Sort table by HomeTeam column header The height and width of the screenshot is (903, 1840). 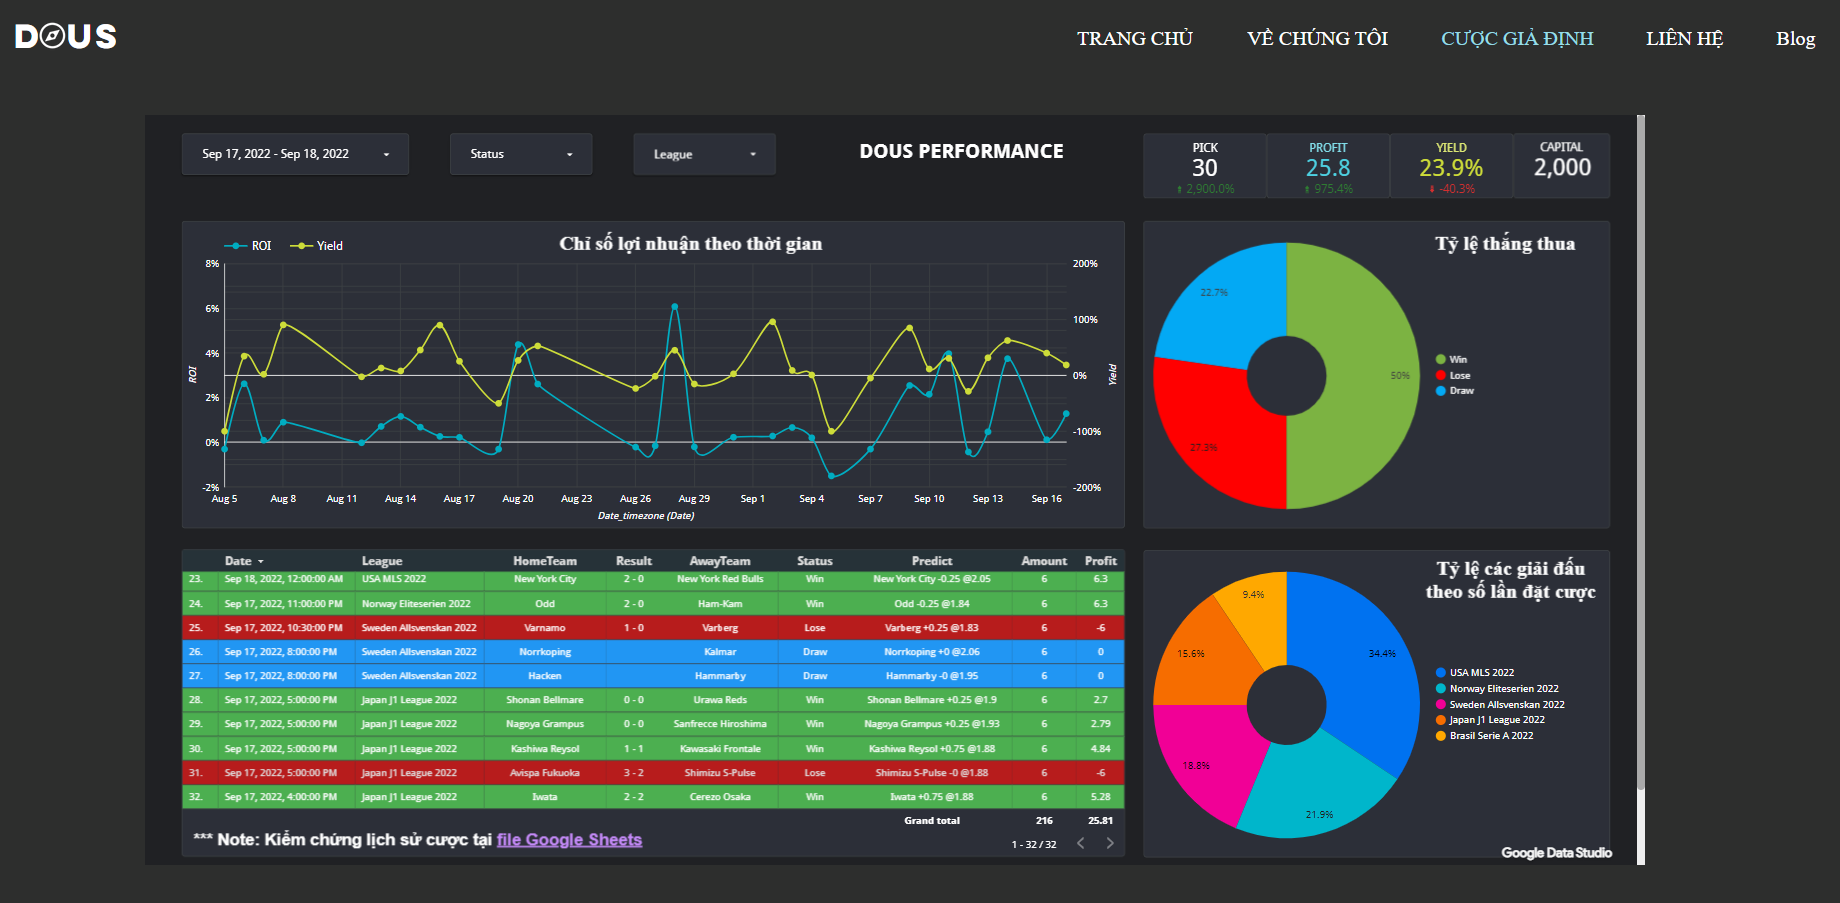point(545,561)
